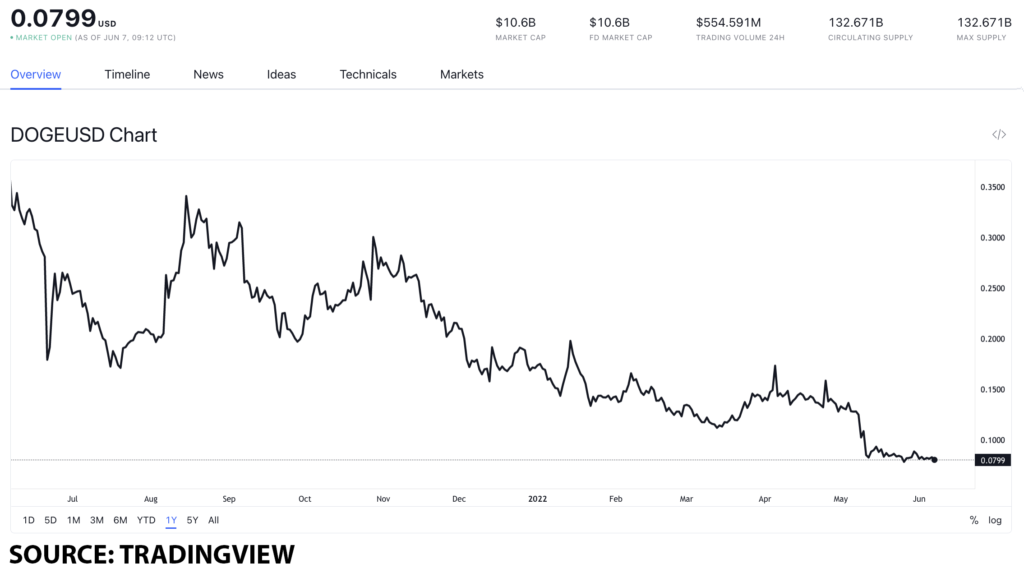Set chart range to 6M
1024x573 pixels.
click(120, 520)
